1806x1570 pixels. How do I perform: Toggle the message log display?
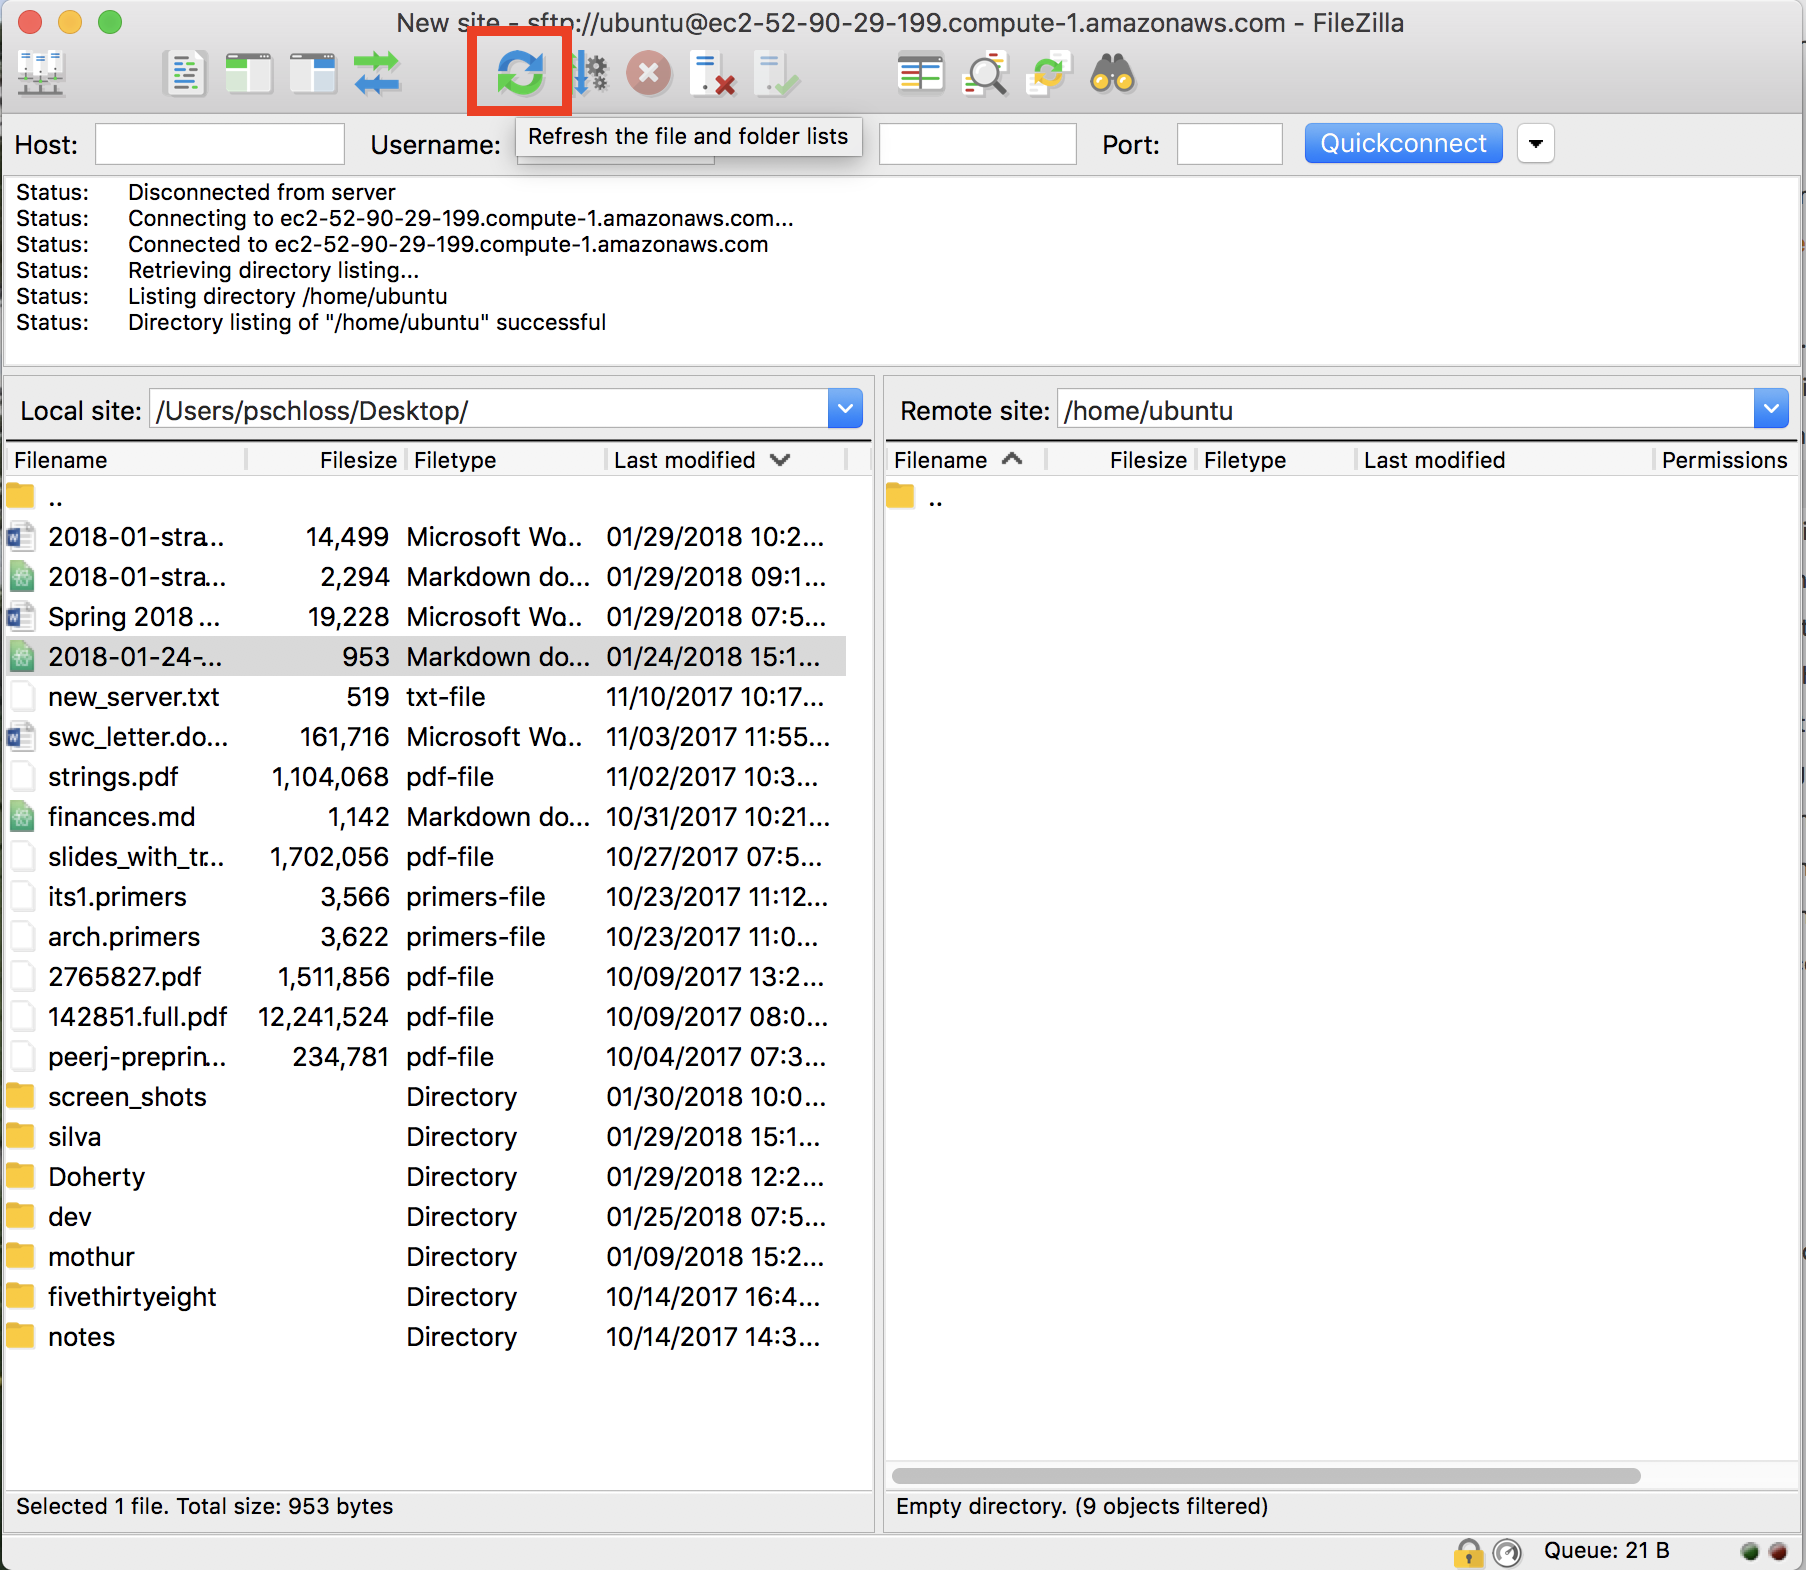coord(185,74)
